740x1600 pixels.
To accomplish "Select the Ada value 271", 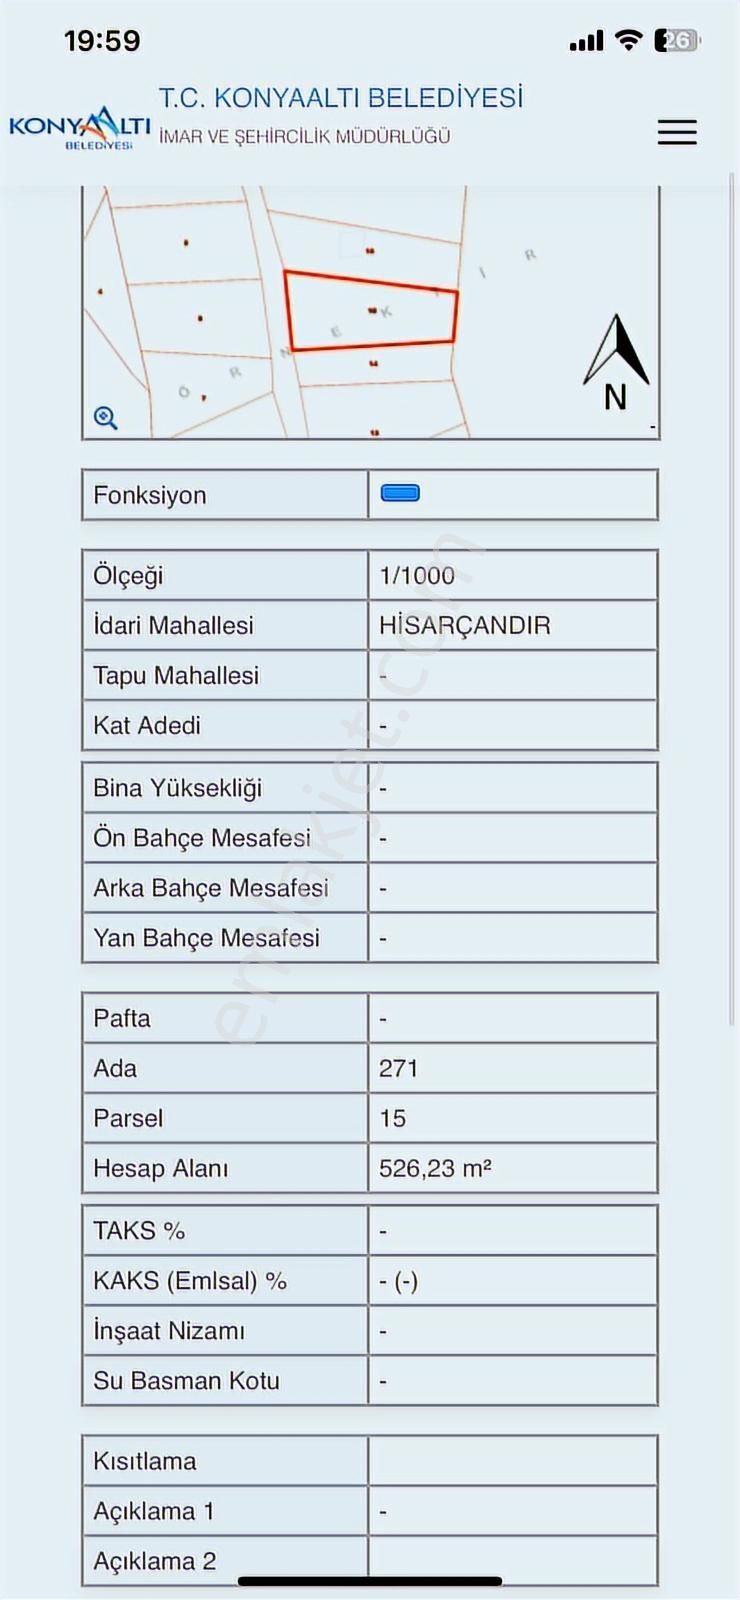I will point(396,1067).
